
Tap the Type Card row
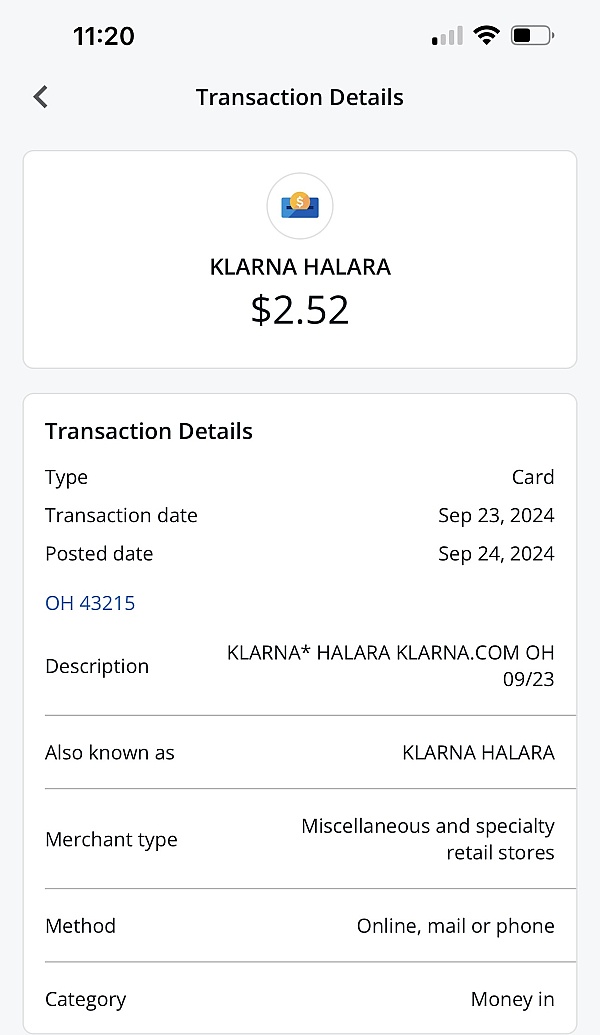pyautogui.click(x=300, y=477)
